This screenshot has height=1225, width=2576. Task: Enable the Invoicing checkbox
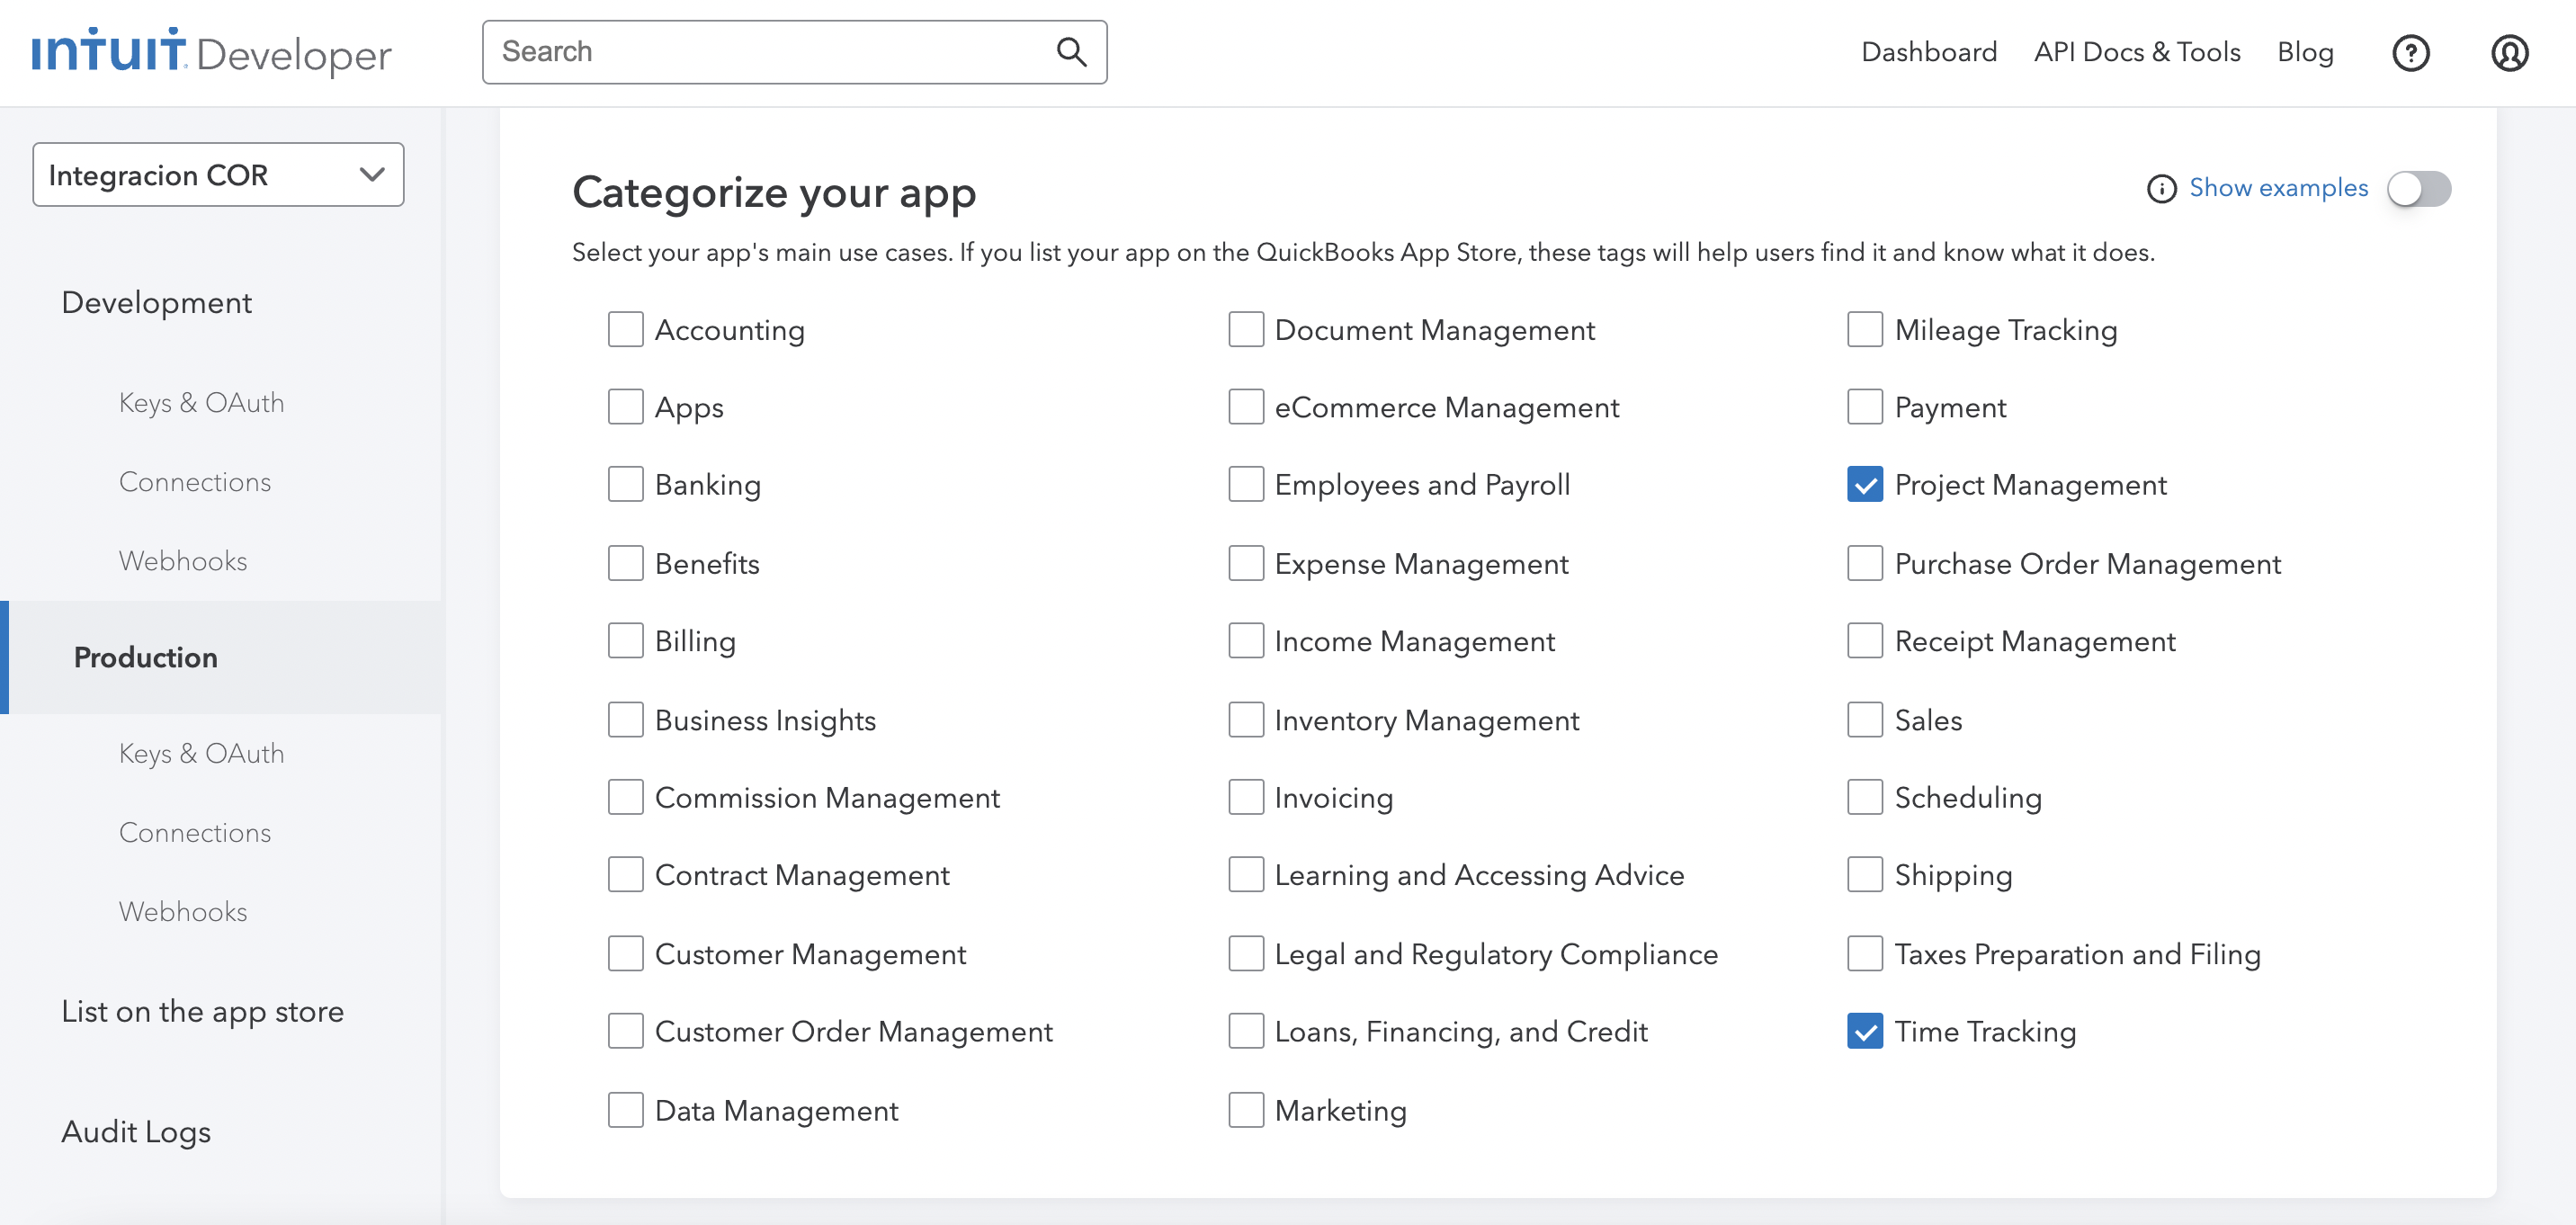pos(1246,798)
